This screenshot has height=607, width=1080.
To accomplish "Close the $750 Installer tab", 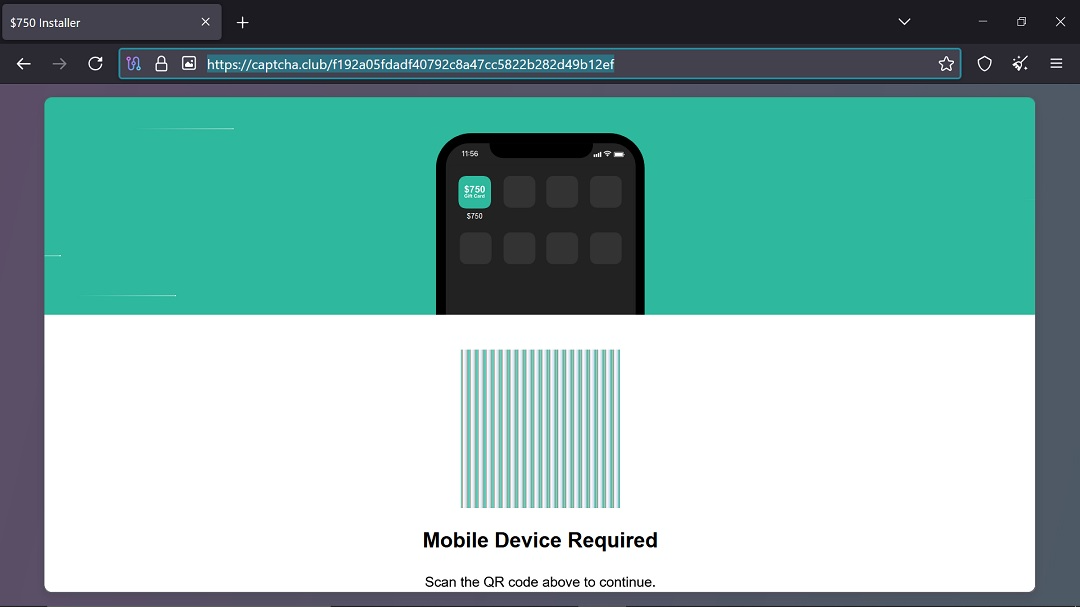I will (205, 22).
